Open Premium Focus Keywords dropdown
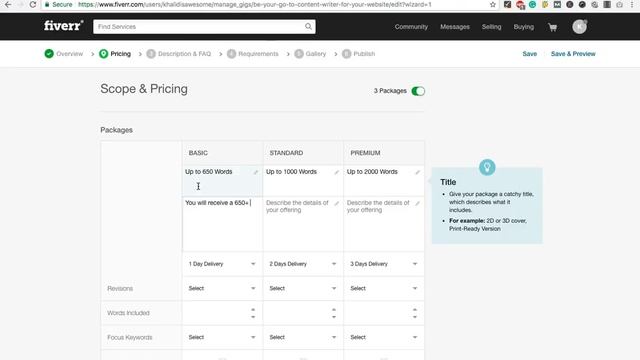 (x=384, y=337)
